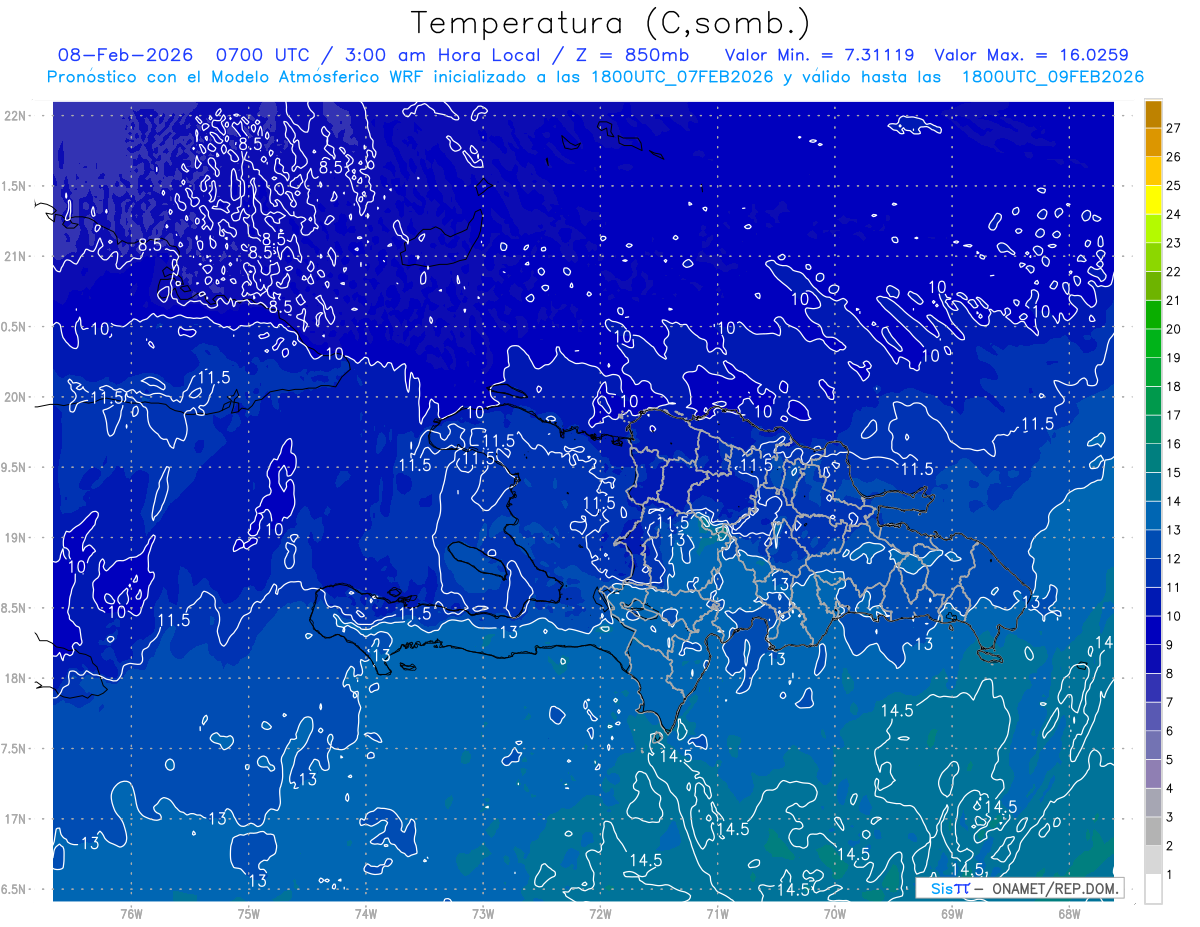The width and height of the screenshot is (1200, 927).
Task: Click the 76W longitude axis label
Action: click(131, 913)
